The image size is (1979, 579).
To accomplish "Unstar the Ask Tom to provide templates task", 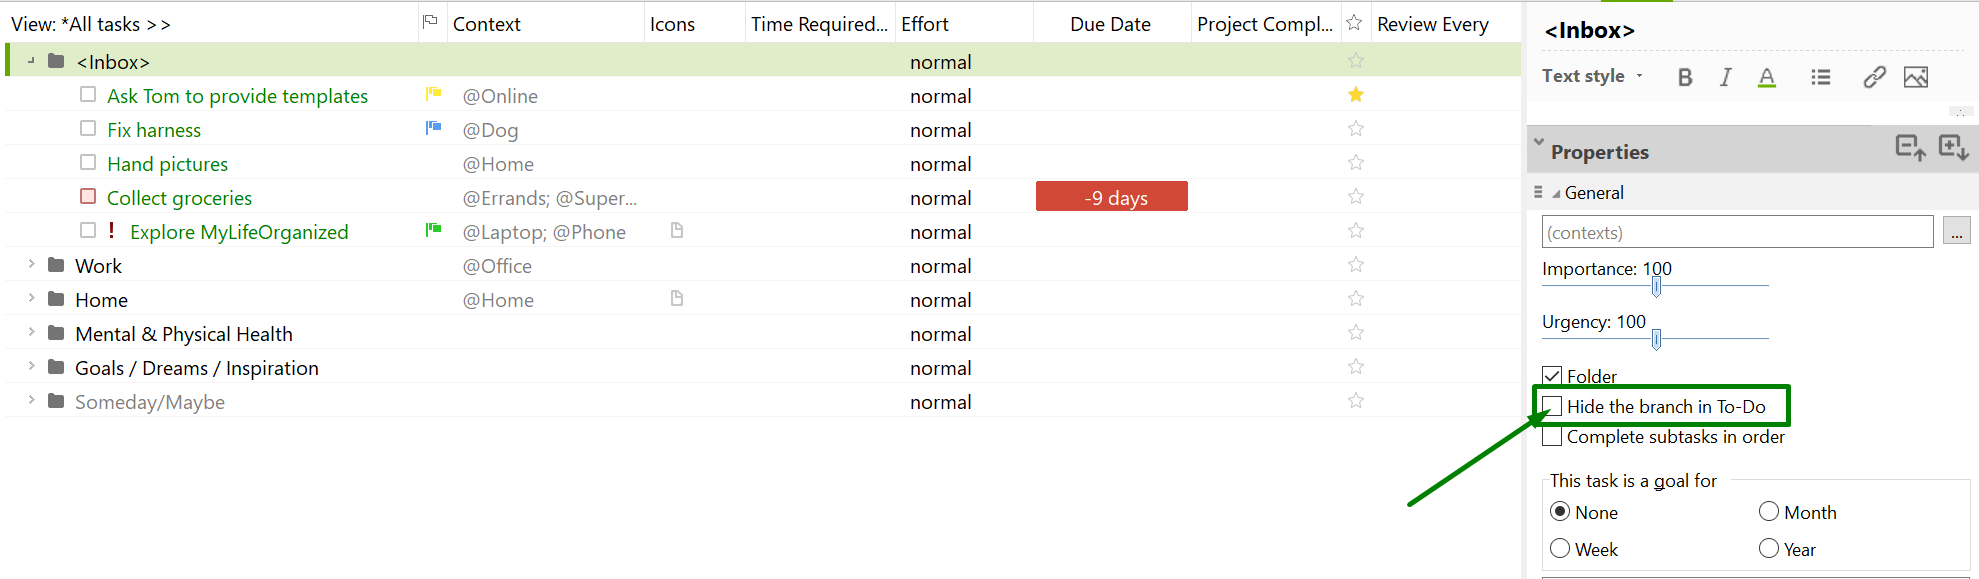I will (x=1356, y=95).
